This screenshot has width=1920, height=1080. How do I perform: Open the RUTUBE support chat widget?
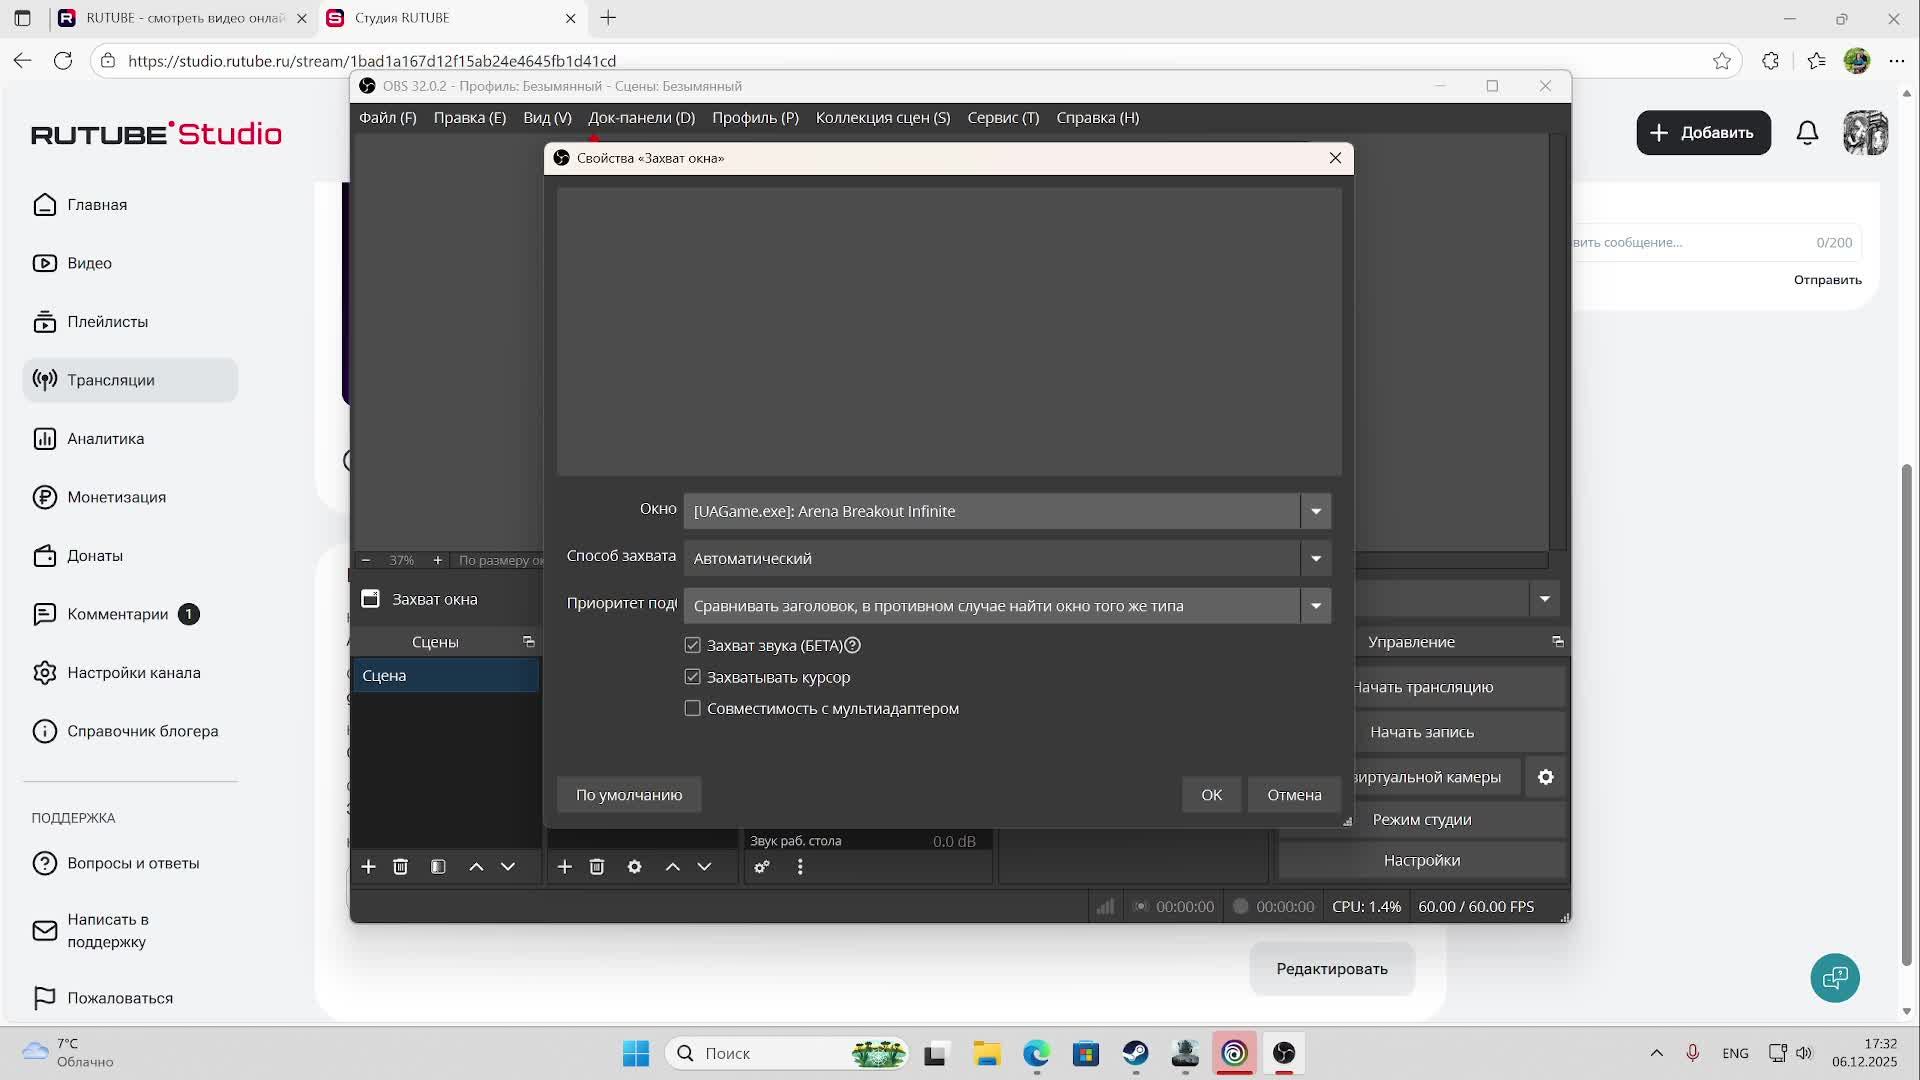click(x=1835, y=978)
